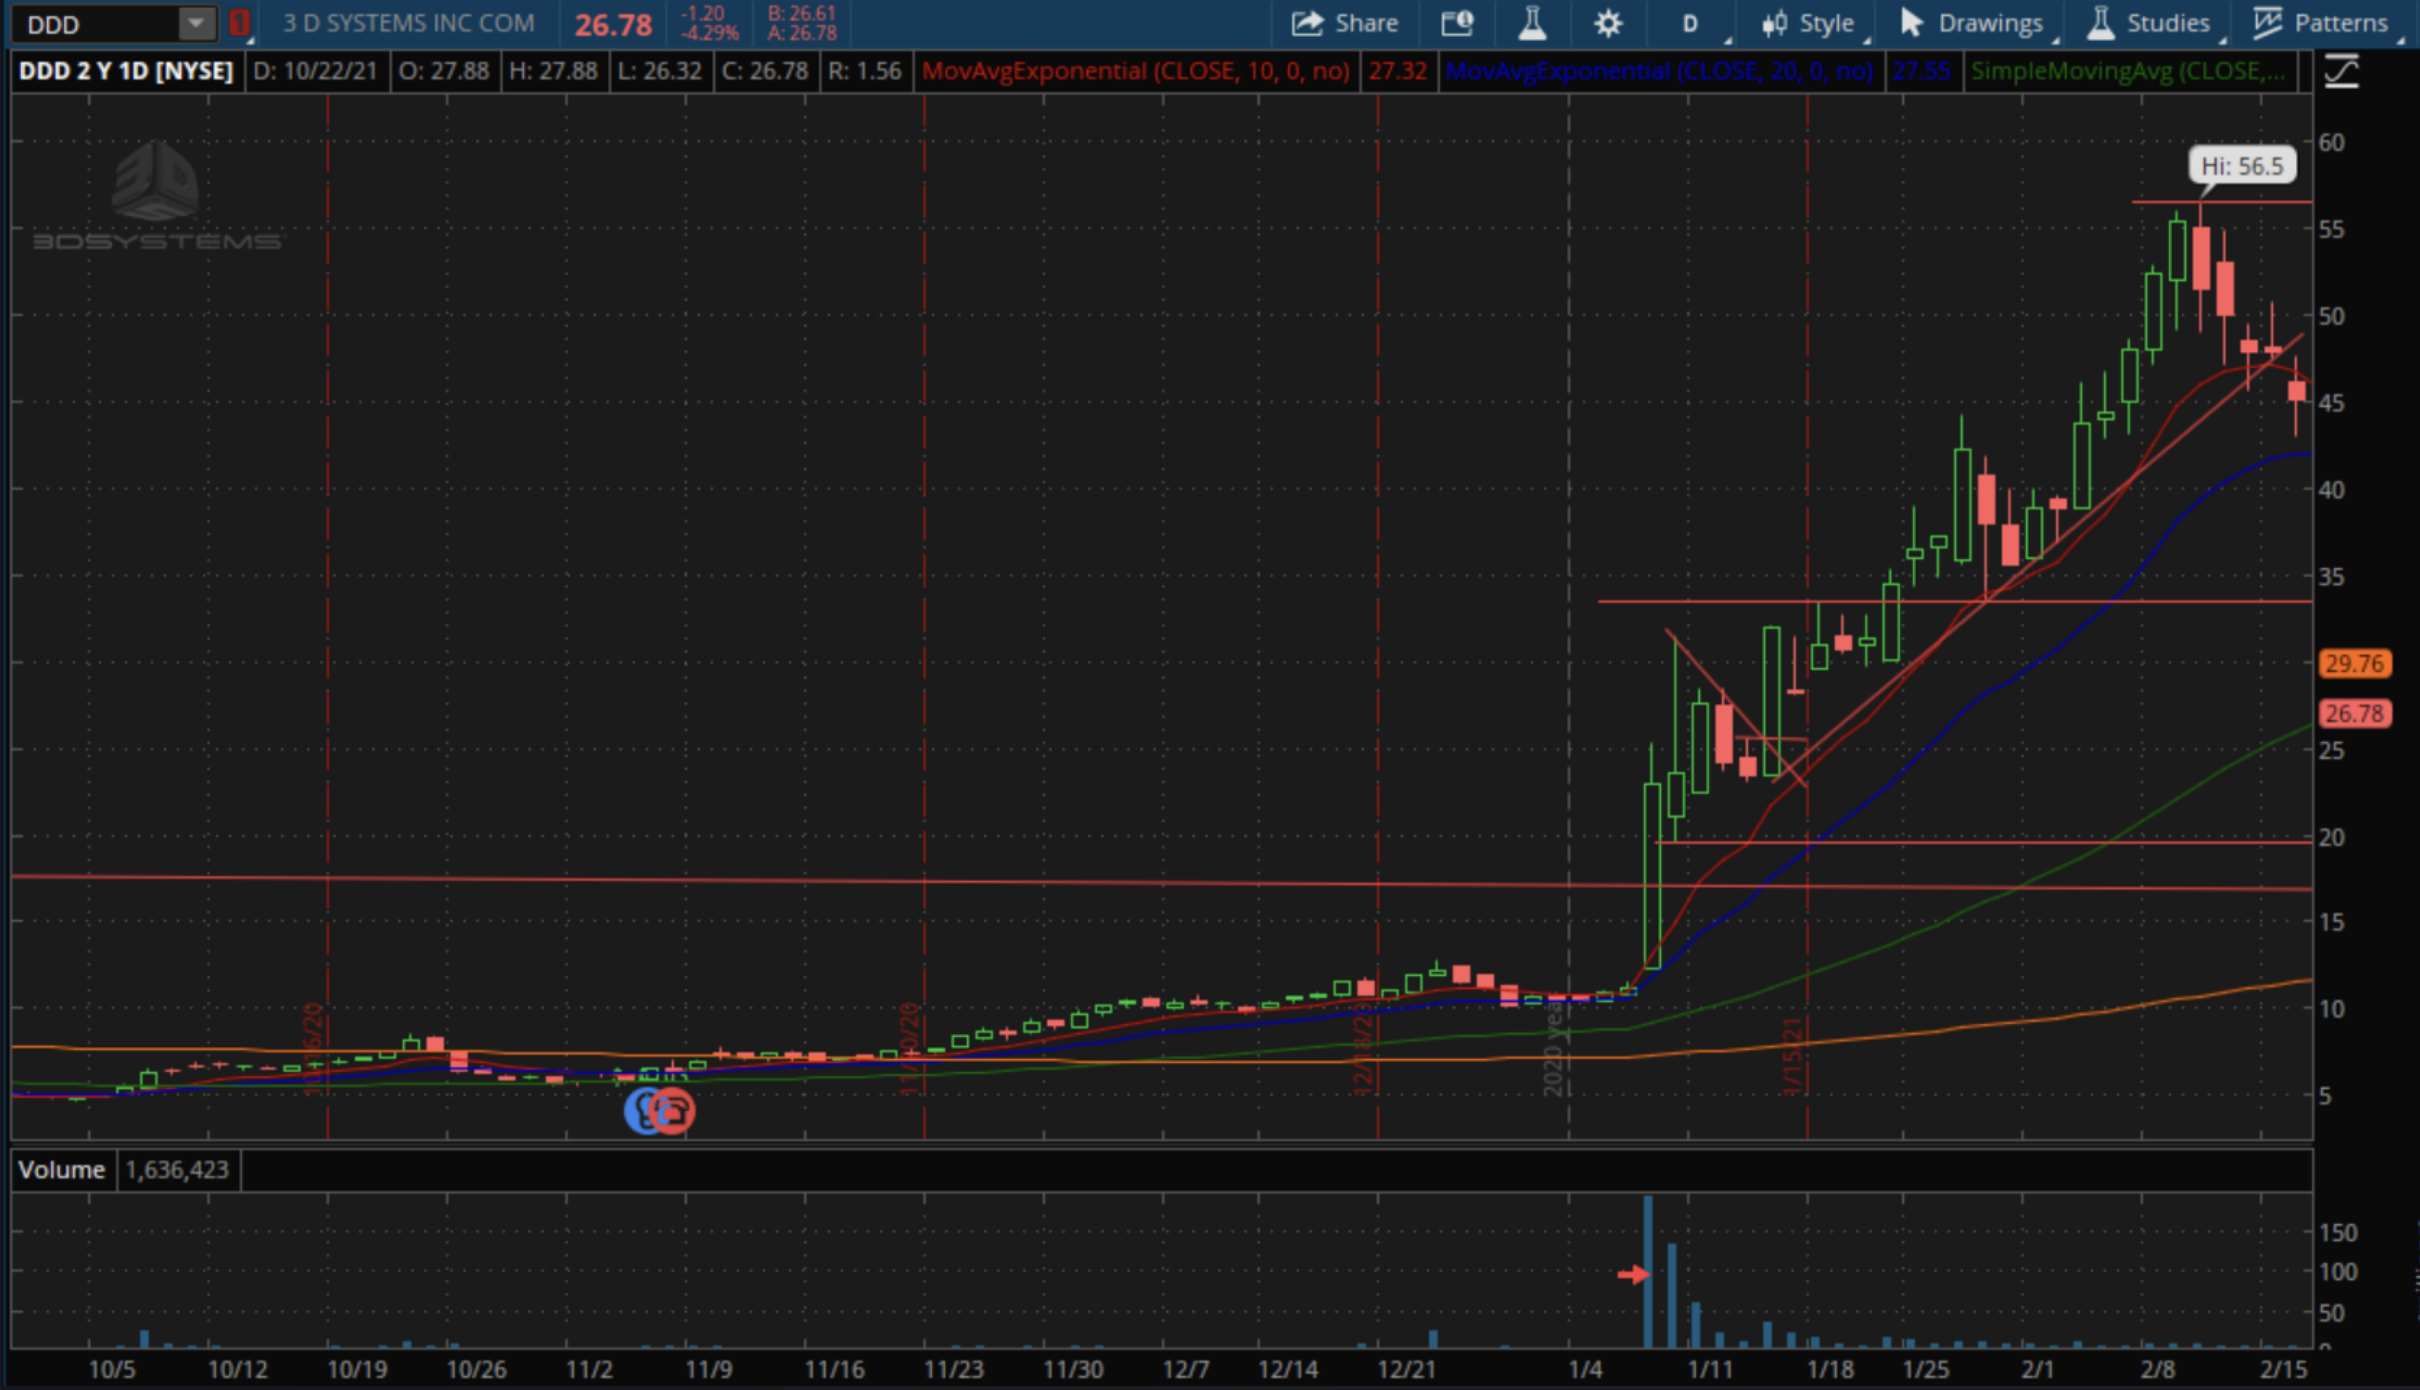Click the 29.76 orange price label
The height and width of the screenshot is (1390, 2420).
click(2354, 663)
